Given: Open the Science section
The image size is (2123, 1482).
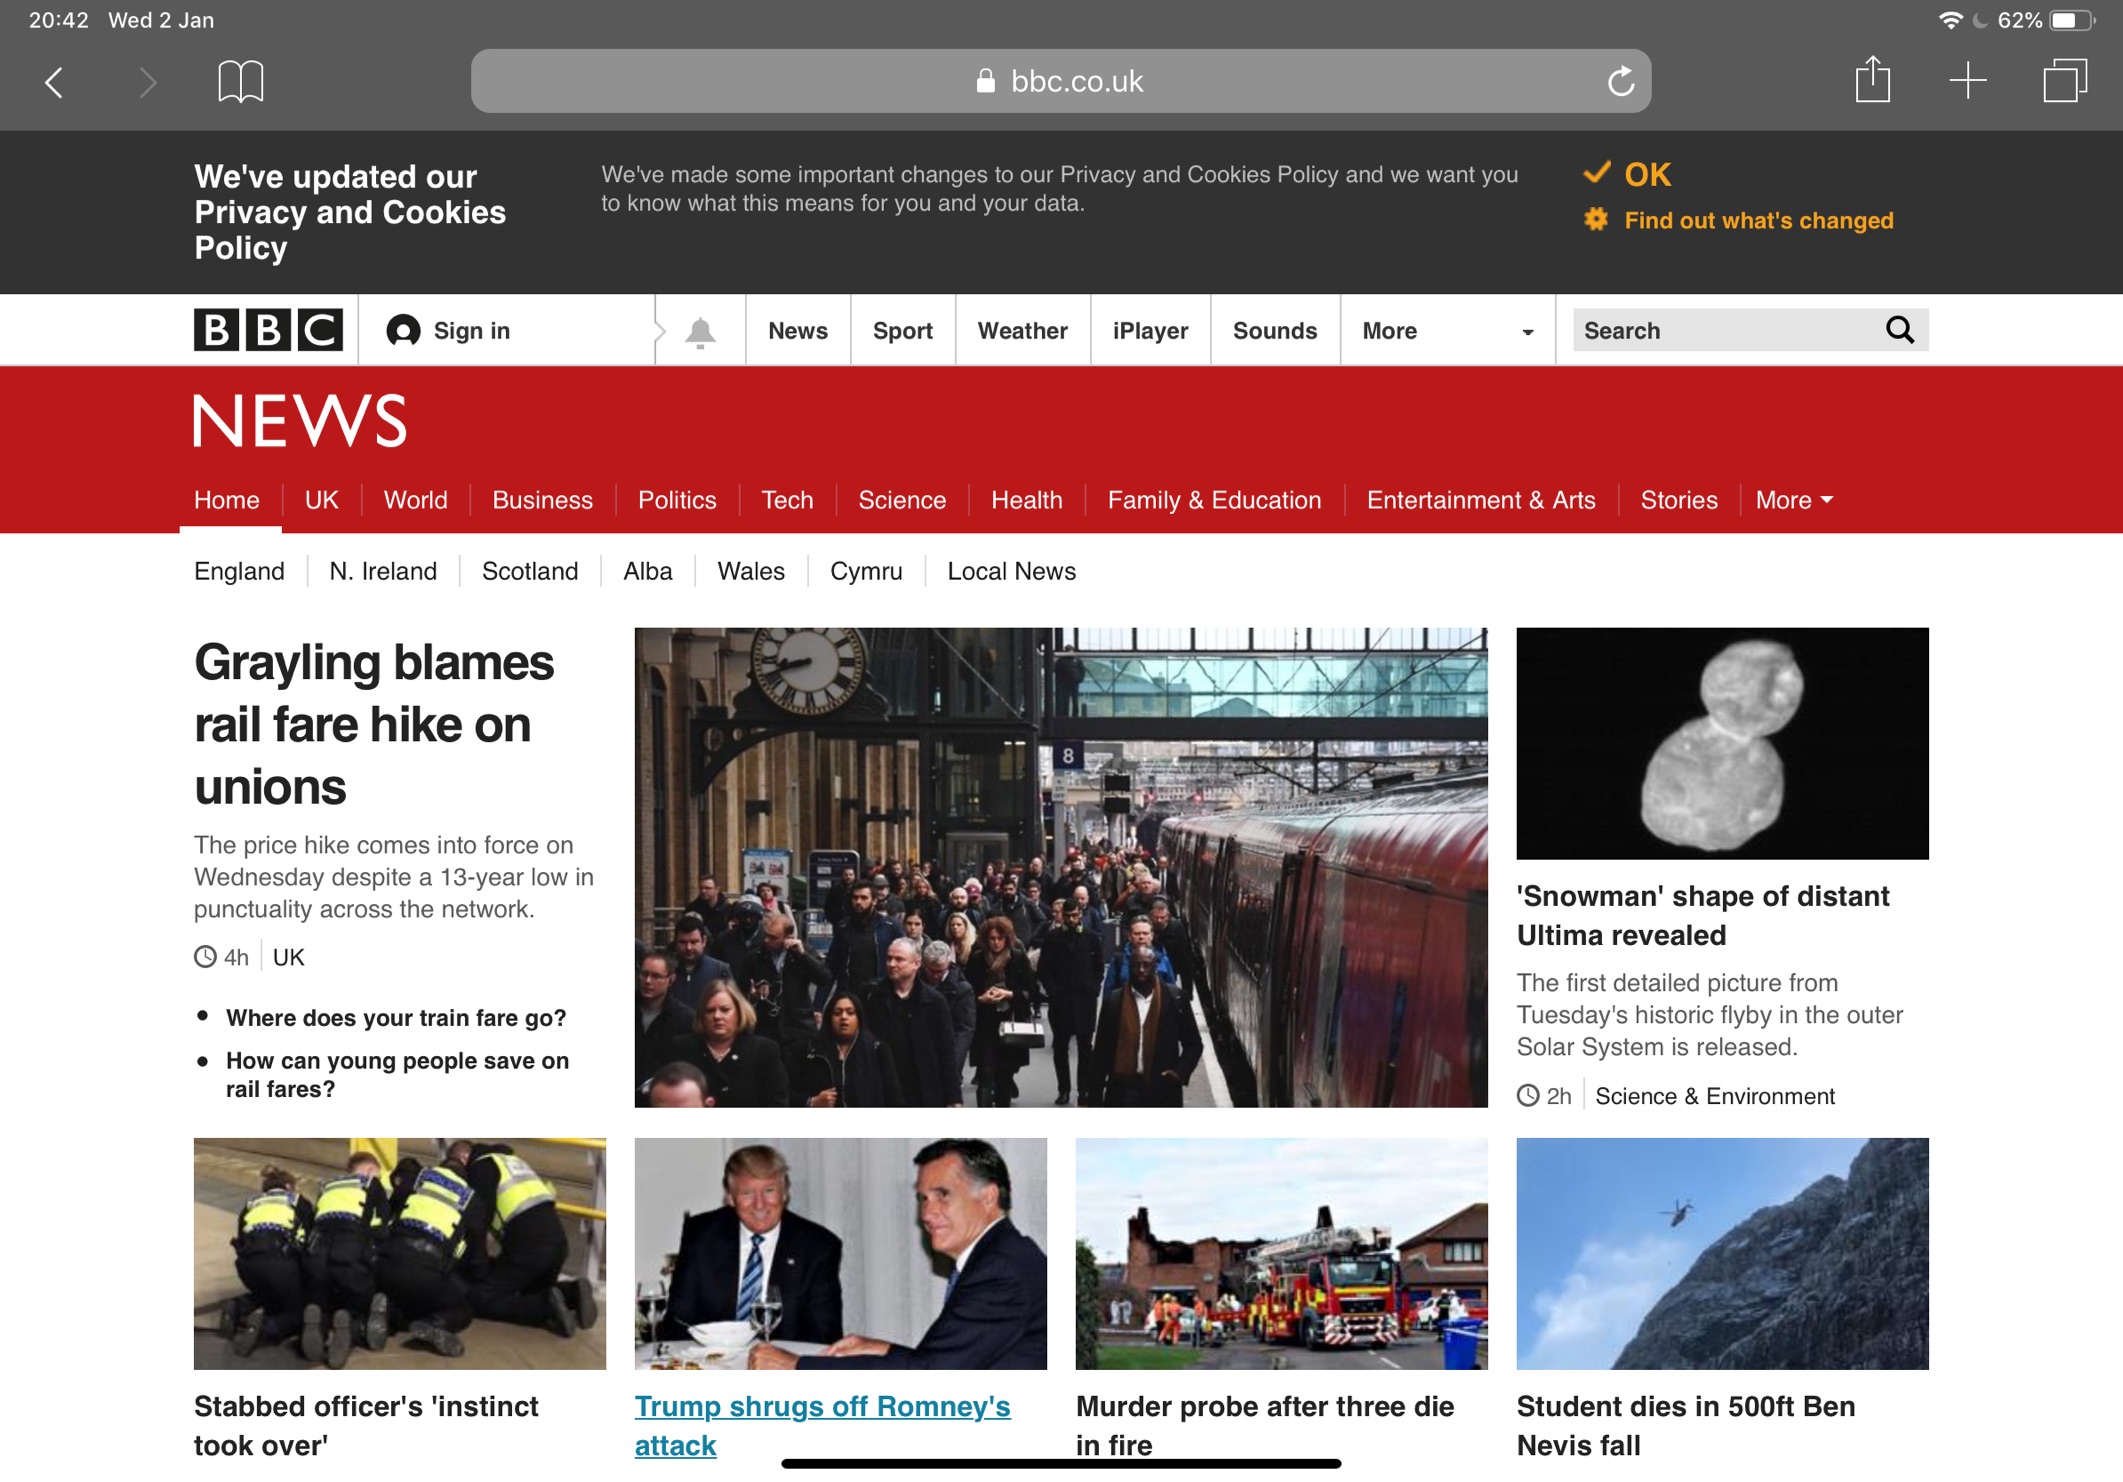Looking at the screenshot, I should click(902, 500).
